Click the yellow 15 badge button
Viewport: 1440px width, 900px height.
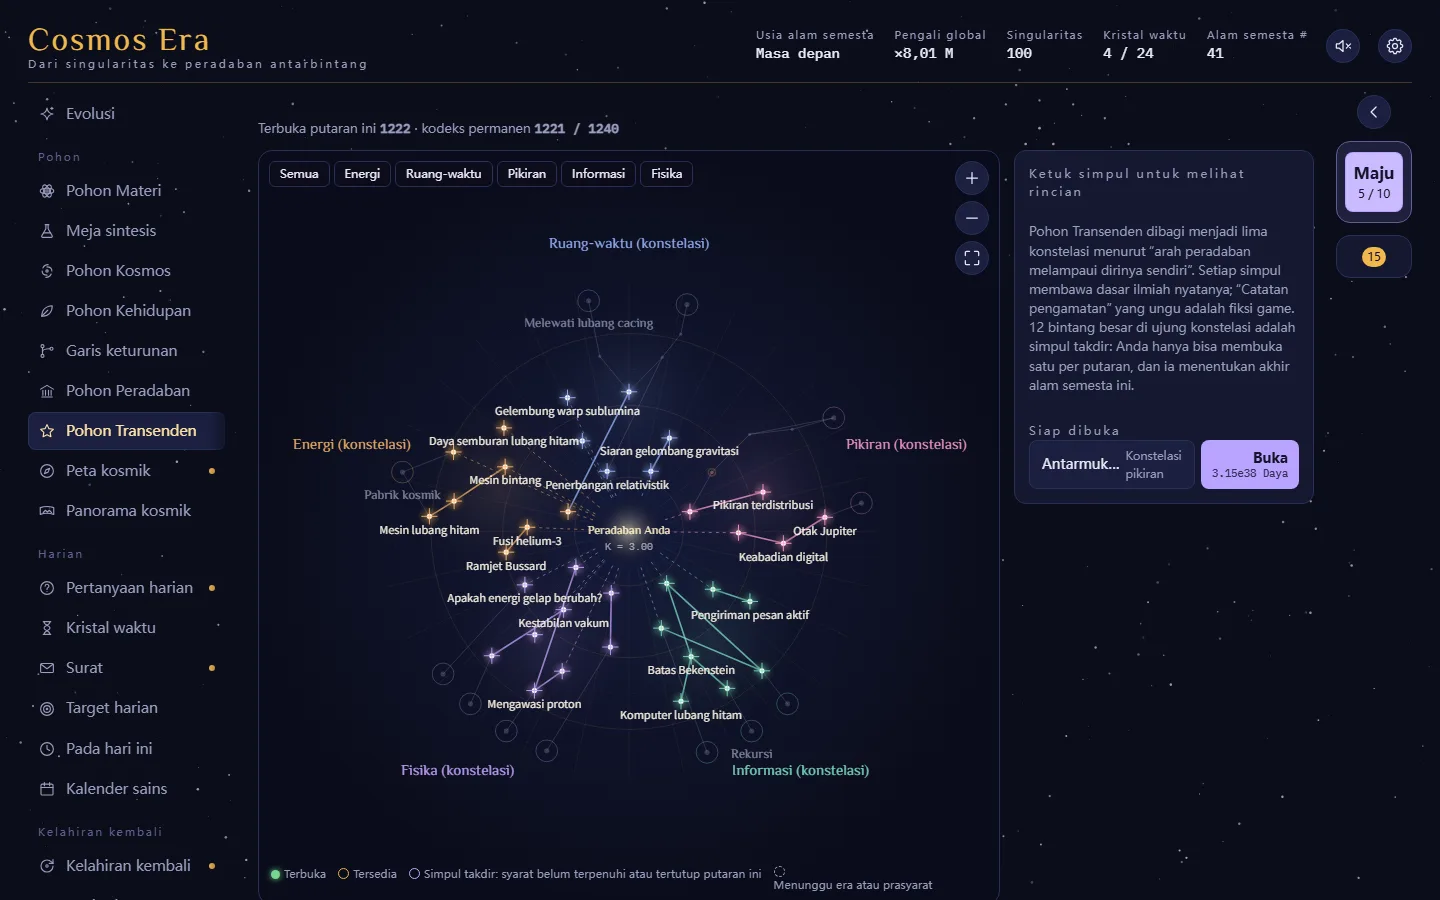[1374, 257]
